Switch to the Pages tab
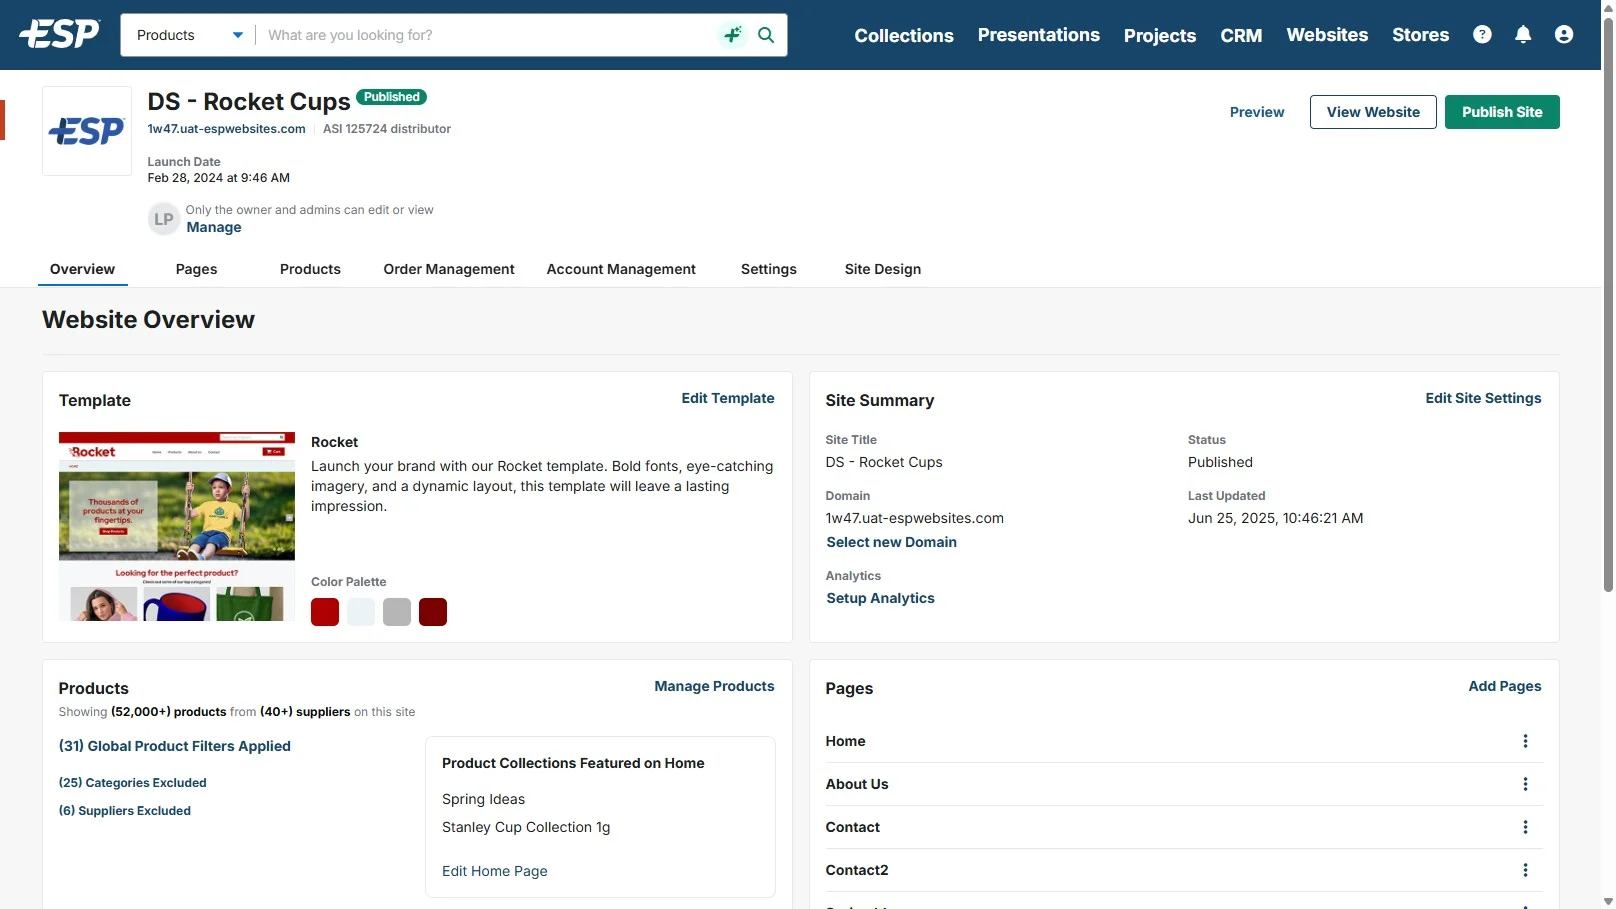Screen dimensions: 1616x909 point(196,269)
